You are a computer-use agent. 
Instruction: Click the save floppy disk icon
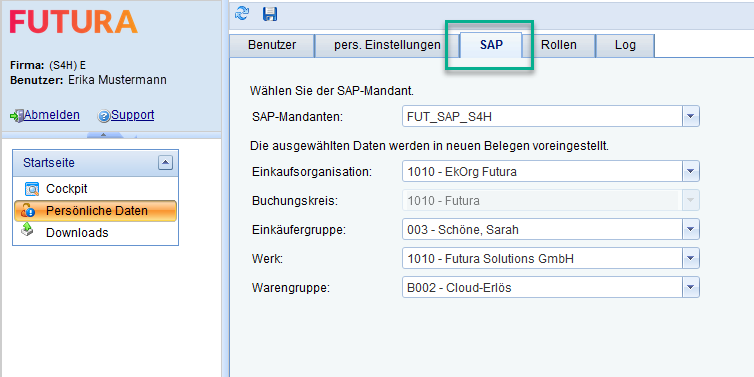[x=270, y=13]
